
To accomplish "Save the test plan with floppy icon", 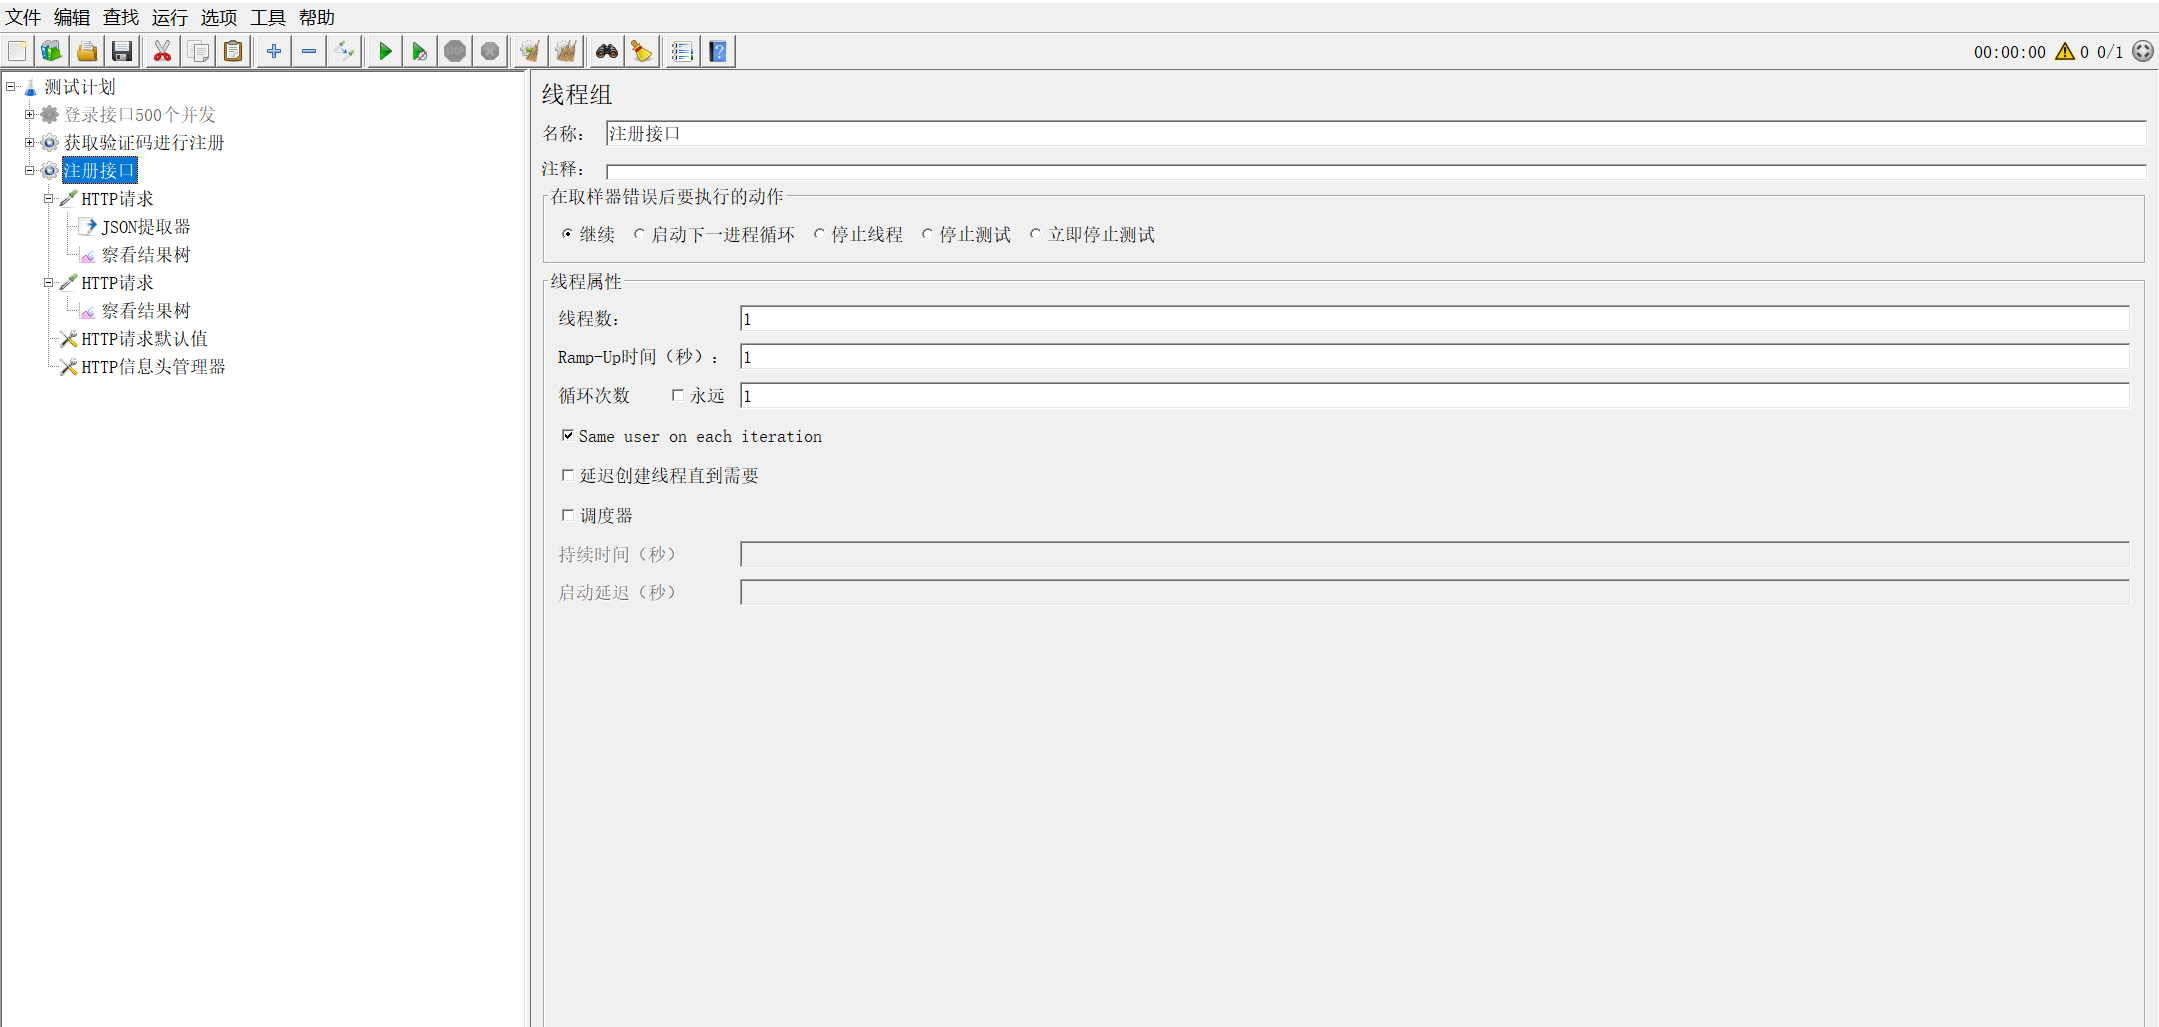I will coord(122,51).
